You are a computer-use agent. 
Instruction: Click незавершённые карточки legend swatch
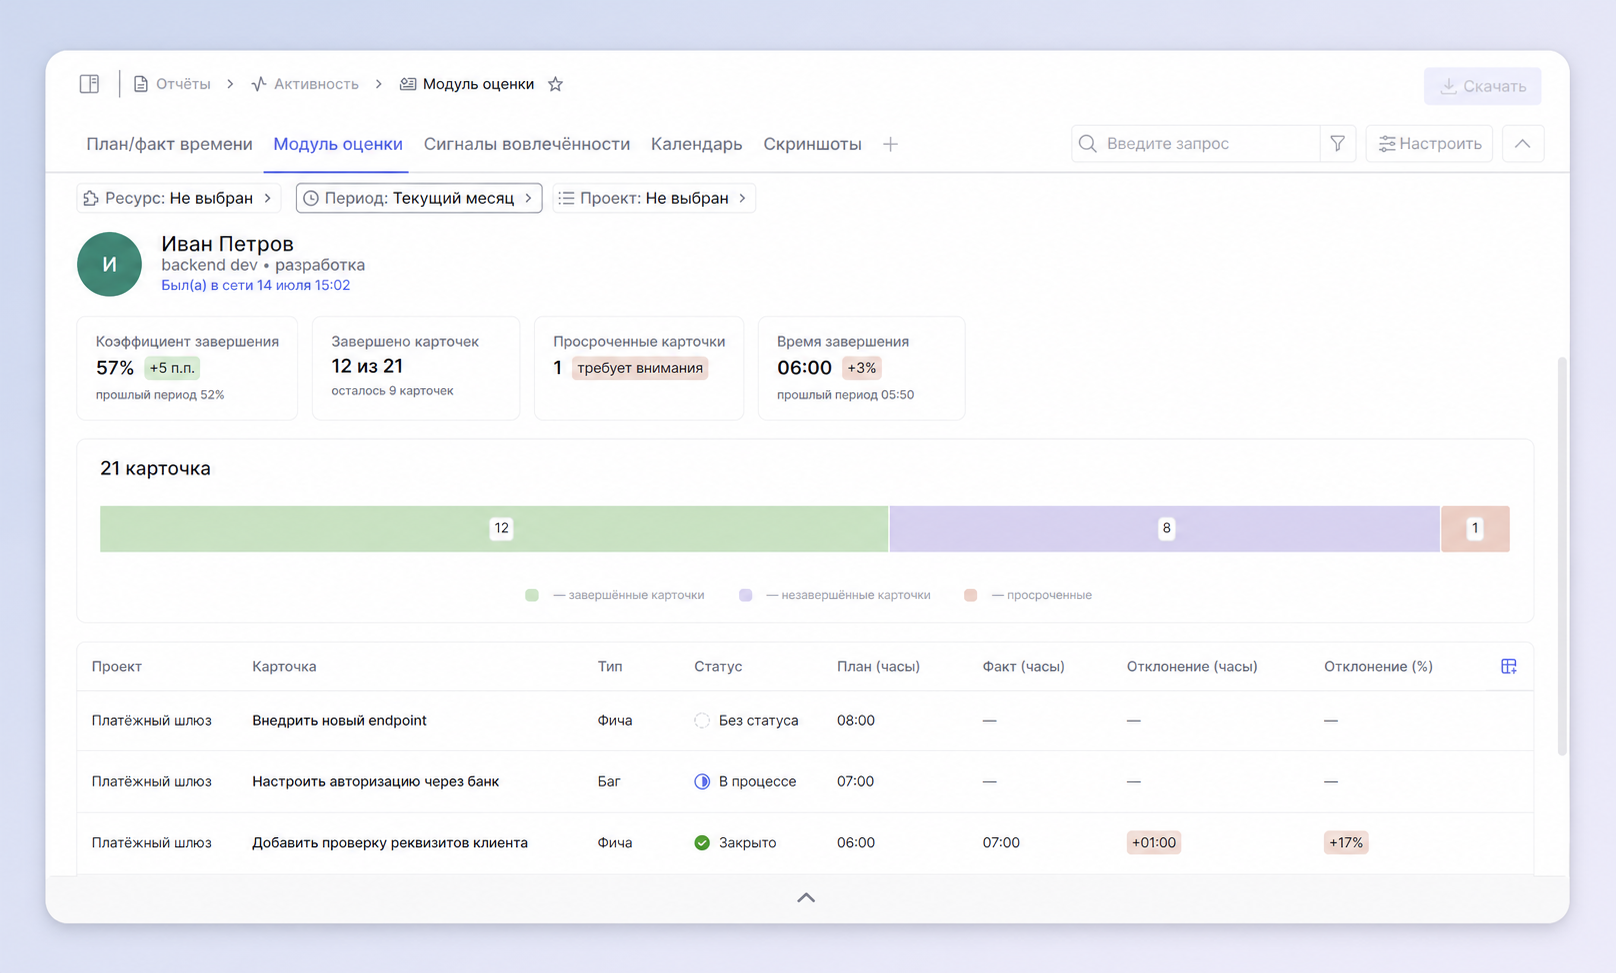tap(746, 595)
